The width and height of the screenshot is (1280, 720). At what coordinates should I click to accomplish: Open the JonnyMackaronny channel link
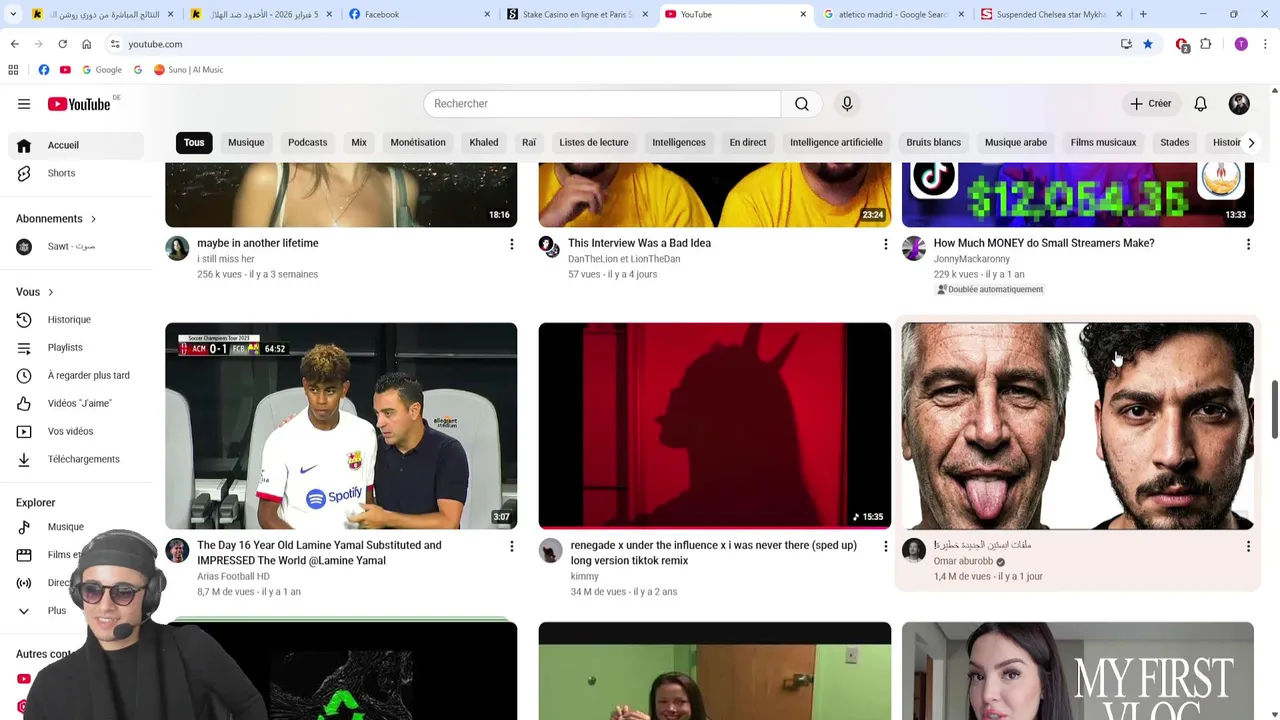point(972,259)
